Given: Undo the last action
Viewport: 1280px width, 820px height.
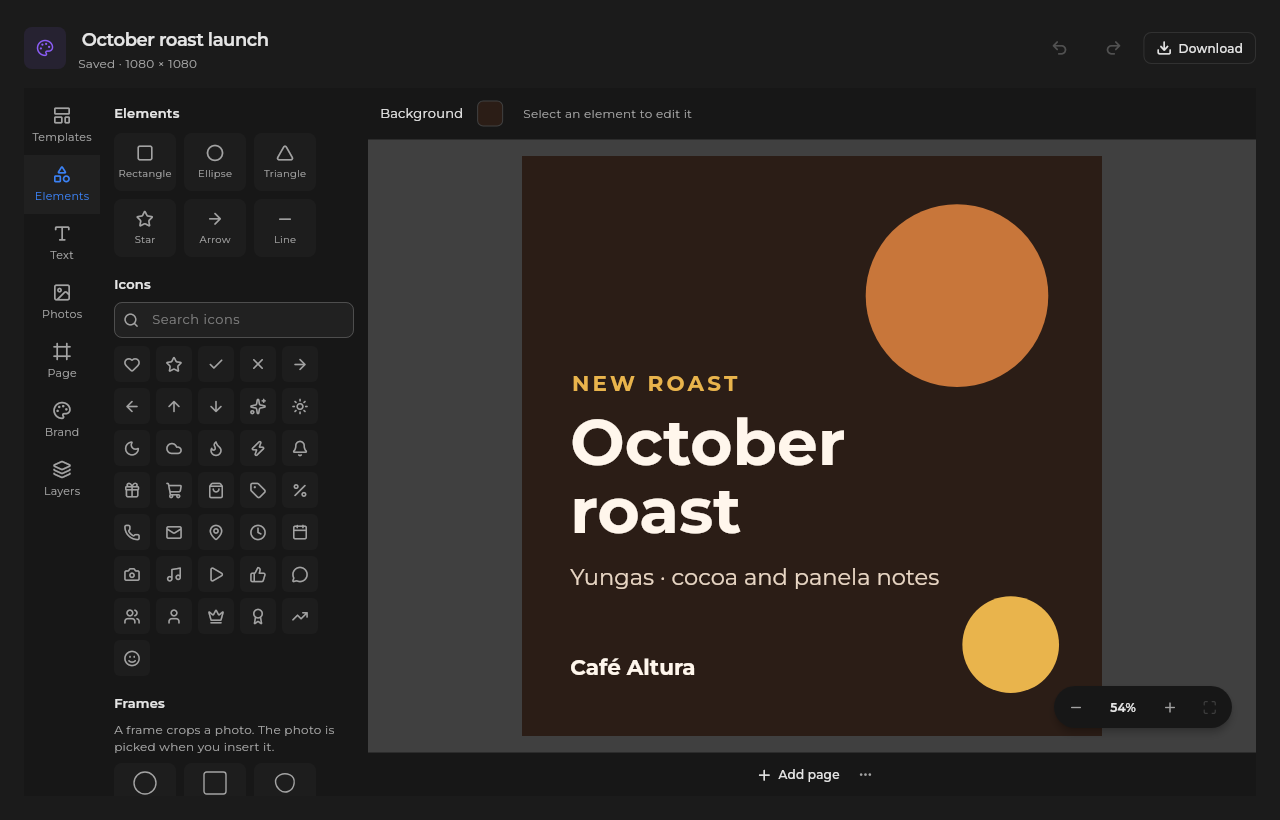Looking at the screenshot, I should coord(1060,48).
